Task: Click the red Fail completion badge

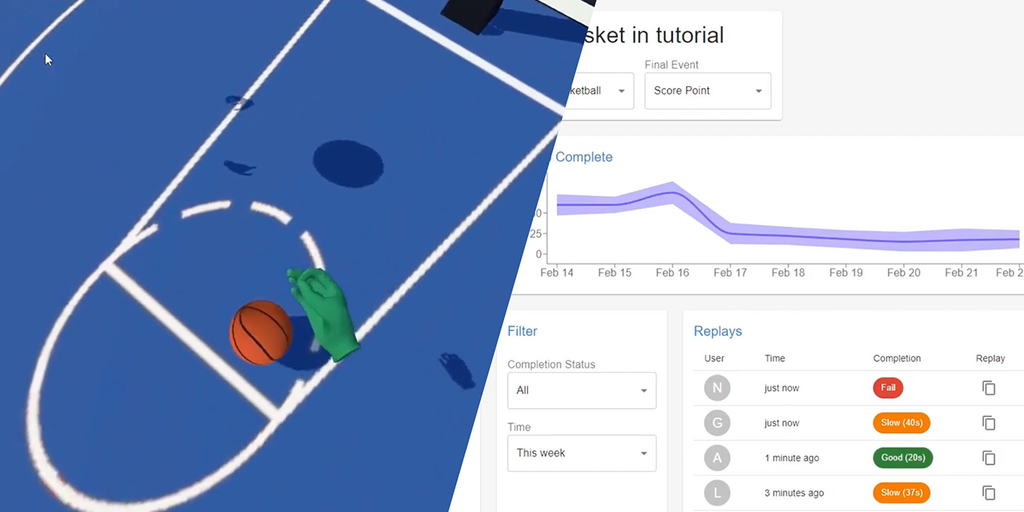Action: [888, 388]
